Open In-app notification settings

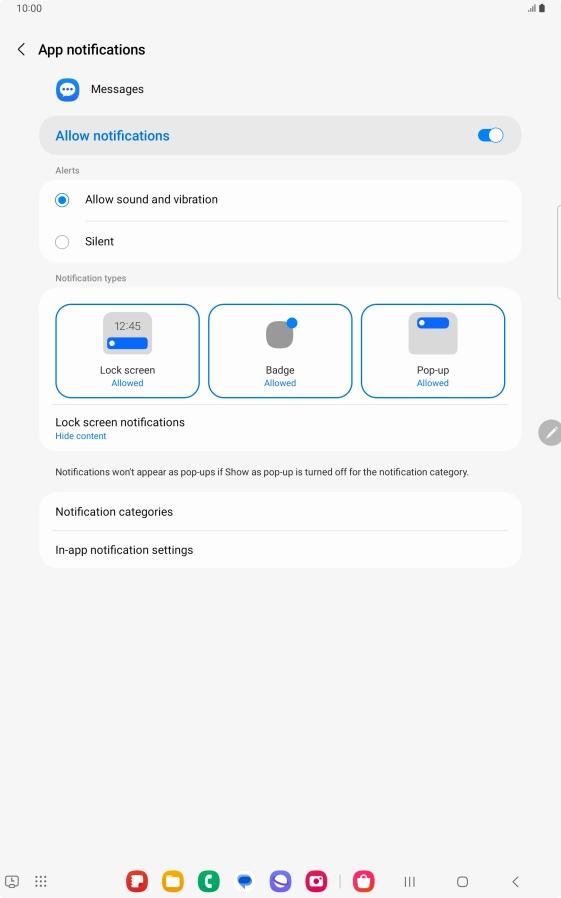click(280, 550)
